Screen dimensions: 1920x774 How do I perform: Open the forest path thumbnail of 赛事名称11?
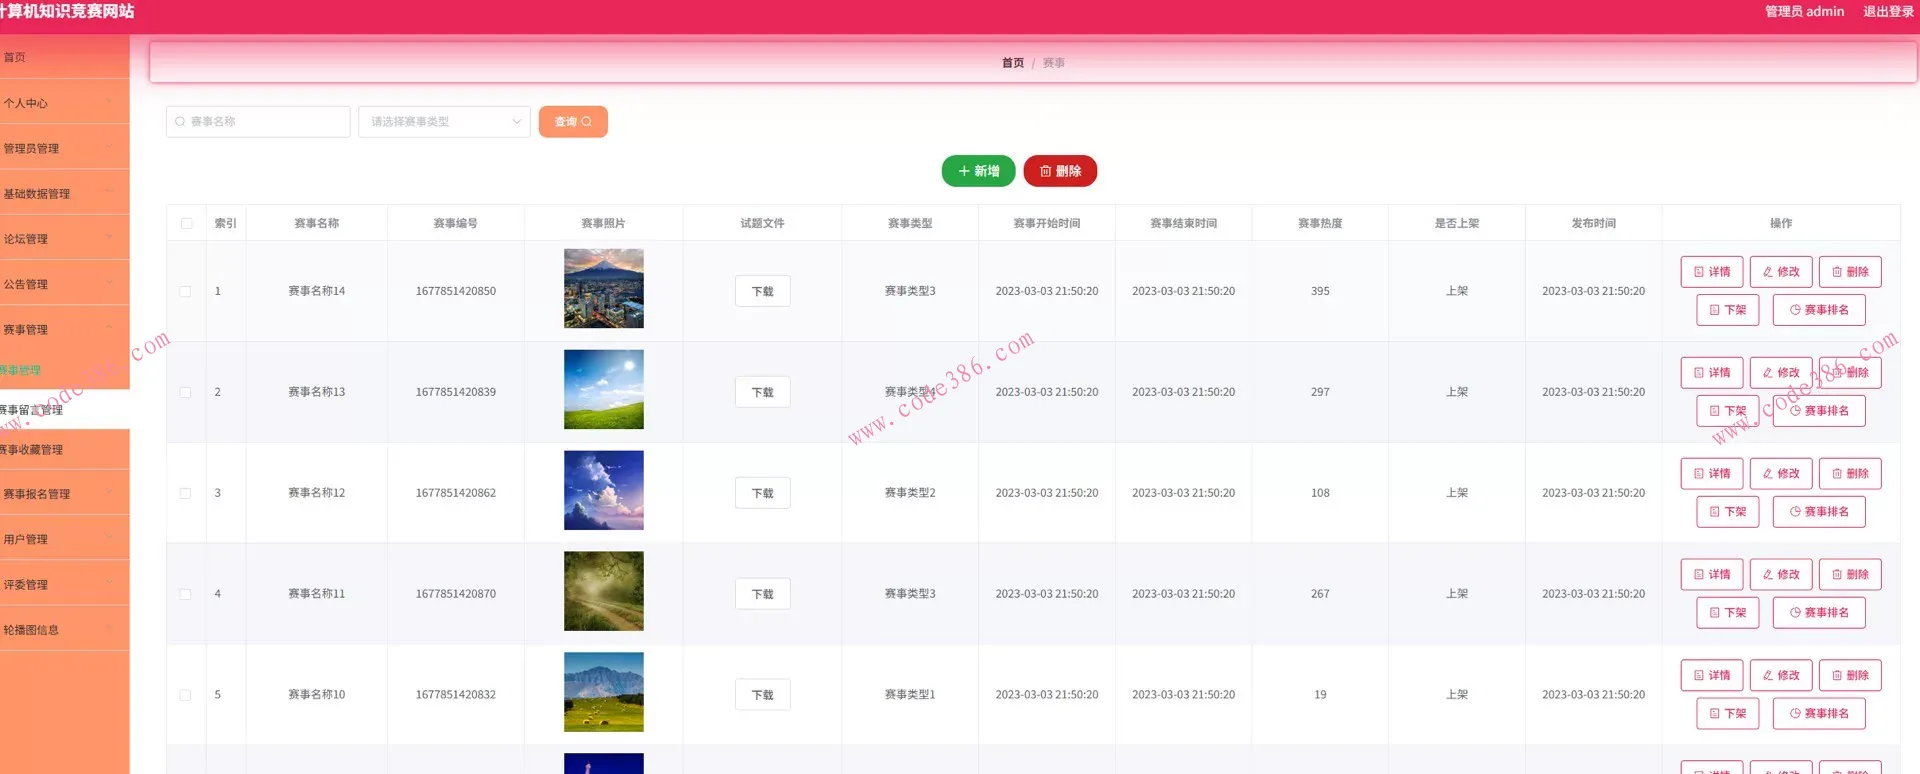coord(604,592)
